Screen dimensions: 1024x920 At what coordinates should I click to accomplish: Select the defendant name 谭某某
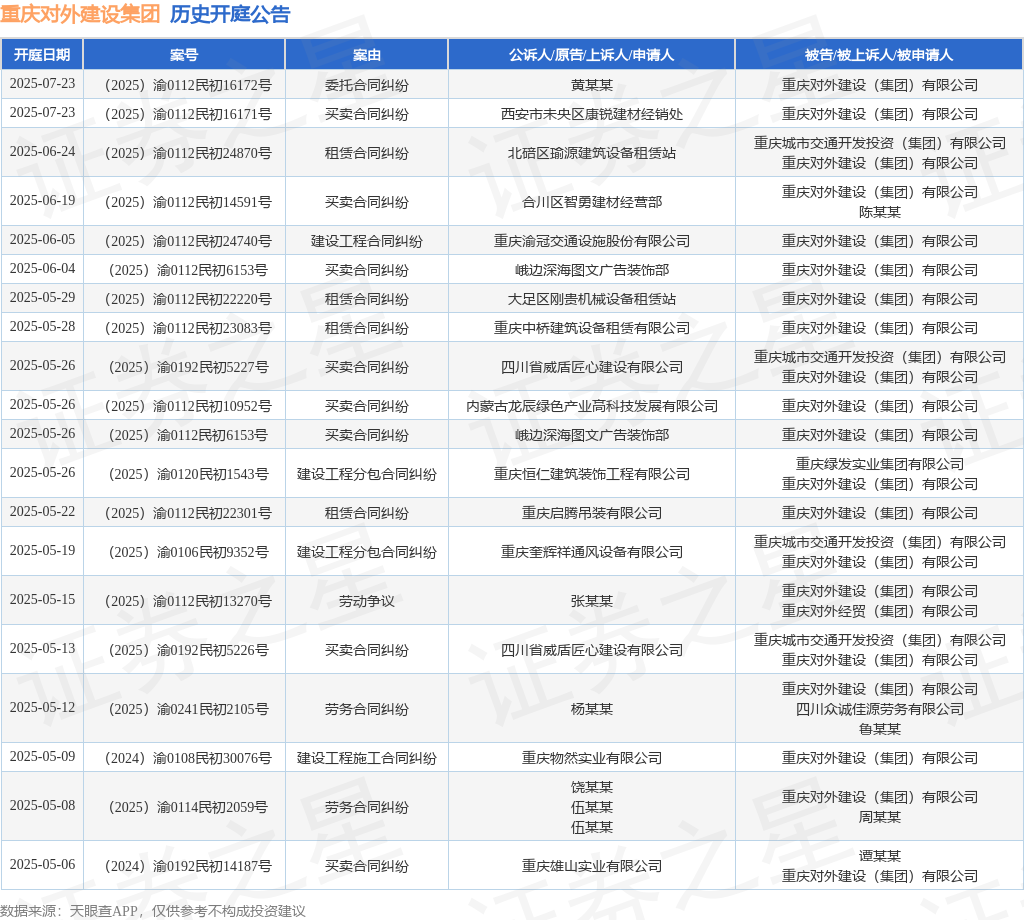click(880, 856)
